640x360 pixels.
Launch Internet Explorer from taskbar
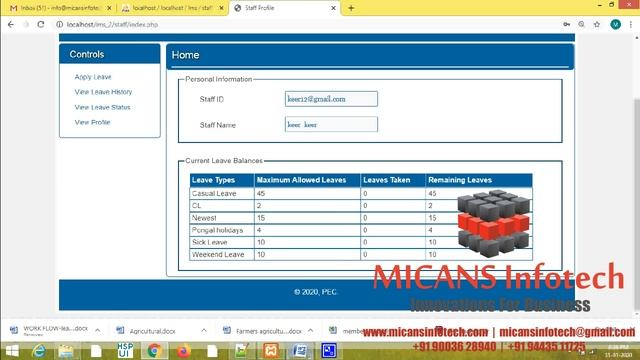coord(39,351)
